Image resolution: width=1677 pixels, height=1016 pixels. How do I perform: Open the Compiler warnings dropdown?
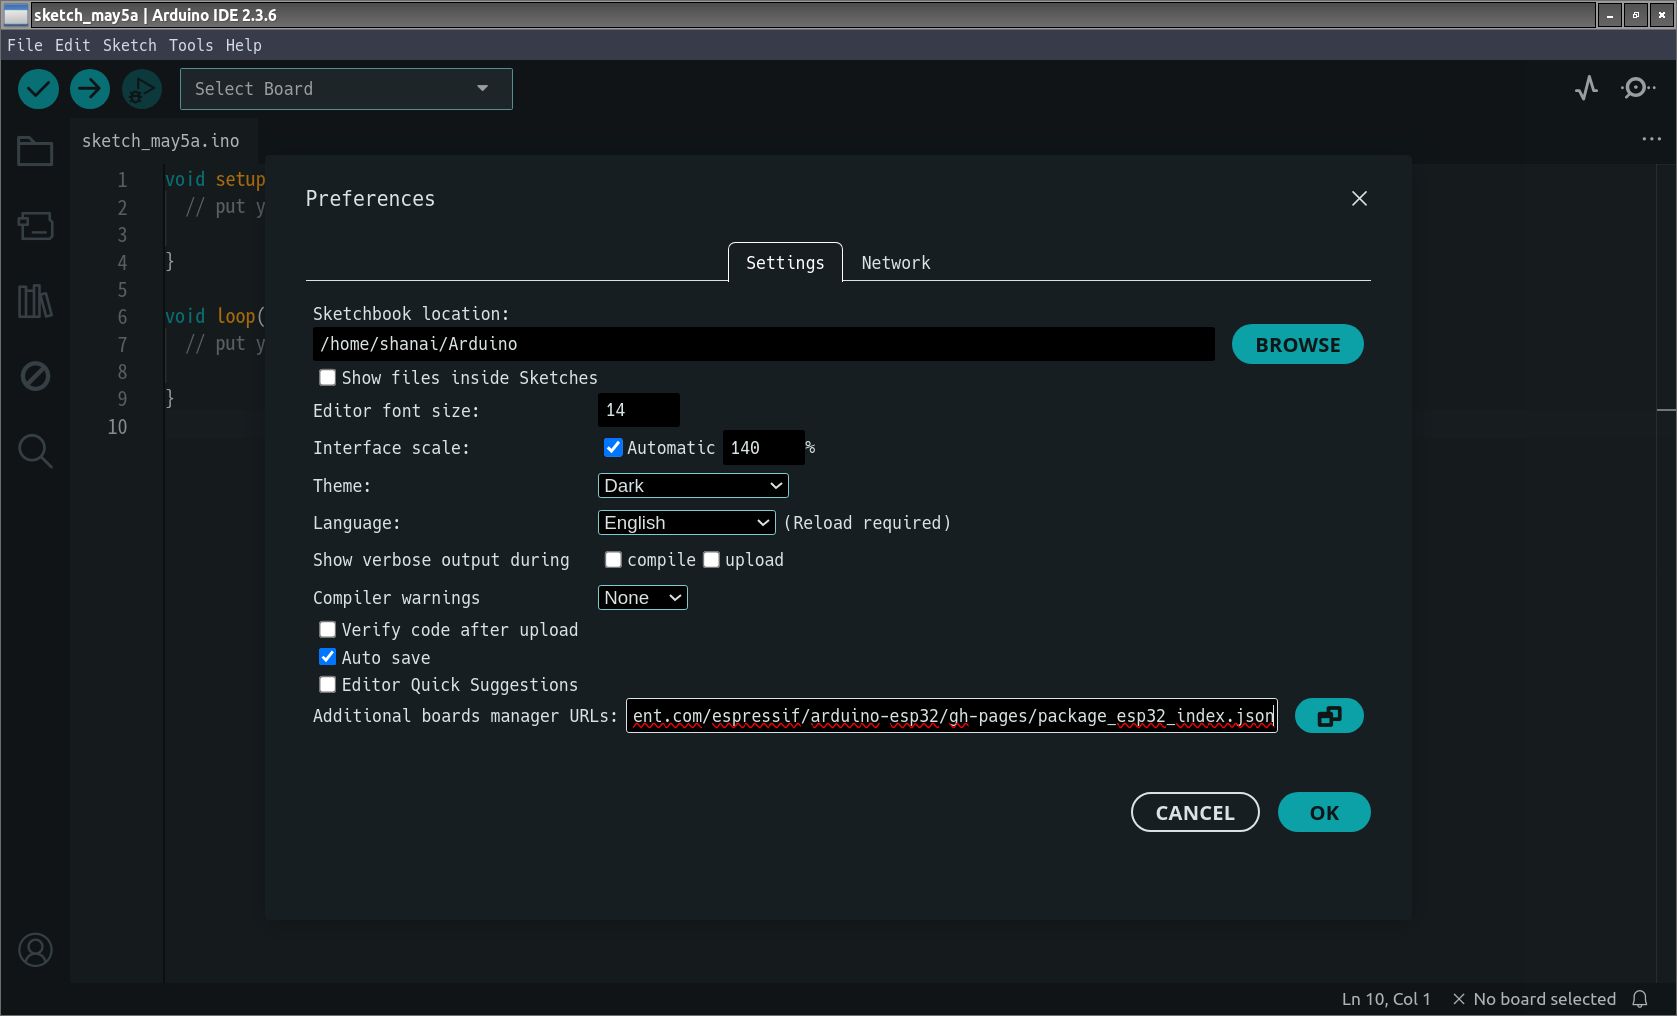642,598
